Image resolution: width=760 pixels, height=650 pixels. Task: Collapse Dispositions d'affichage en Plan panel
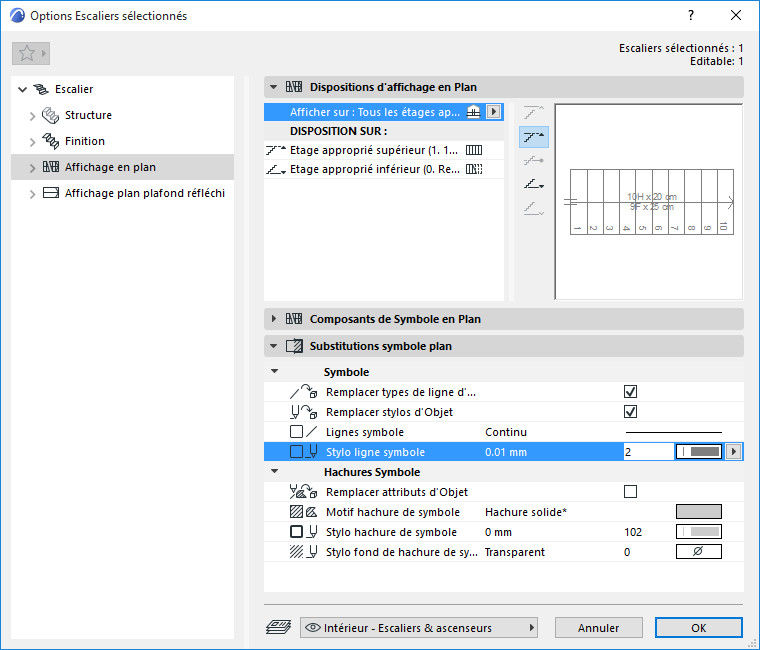click(273, 87)
